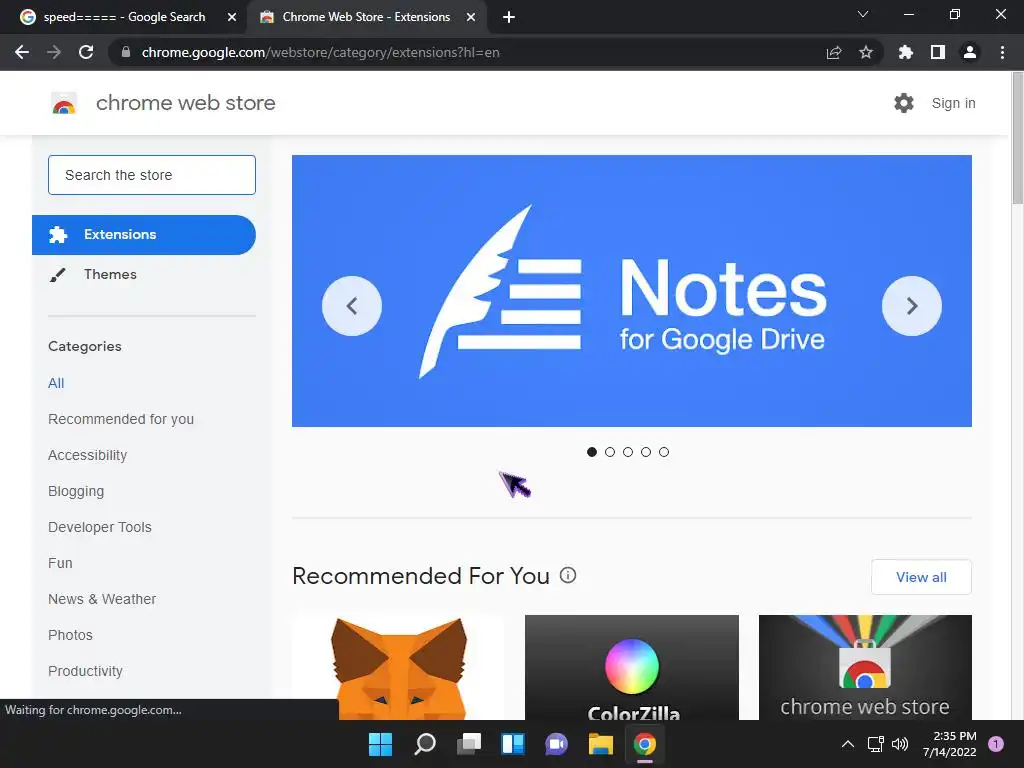The height and width of the screenshot is (768, 1024).
Task: Open the Notes for Google Drive banner
Action: point(632,291)
